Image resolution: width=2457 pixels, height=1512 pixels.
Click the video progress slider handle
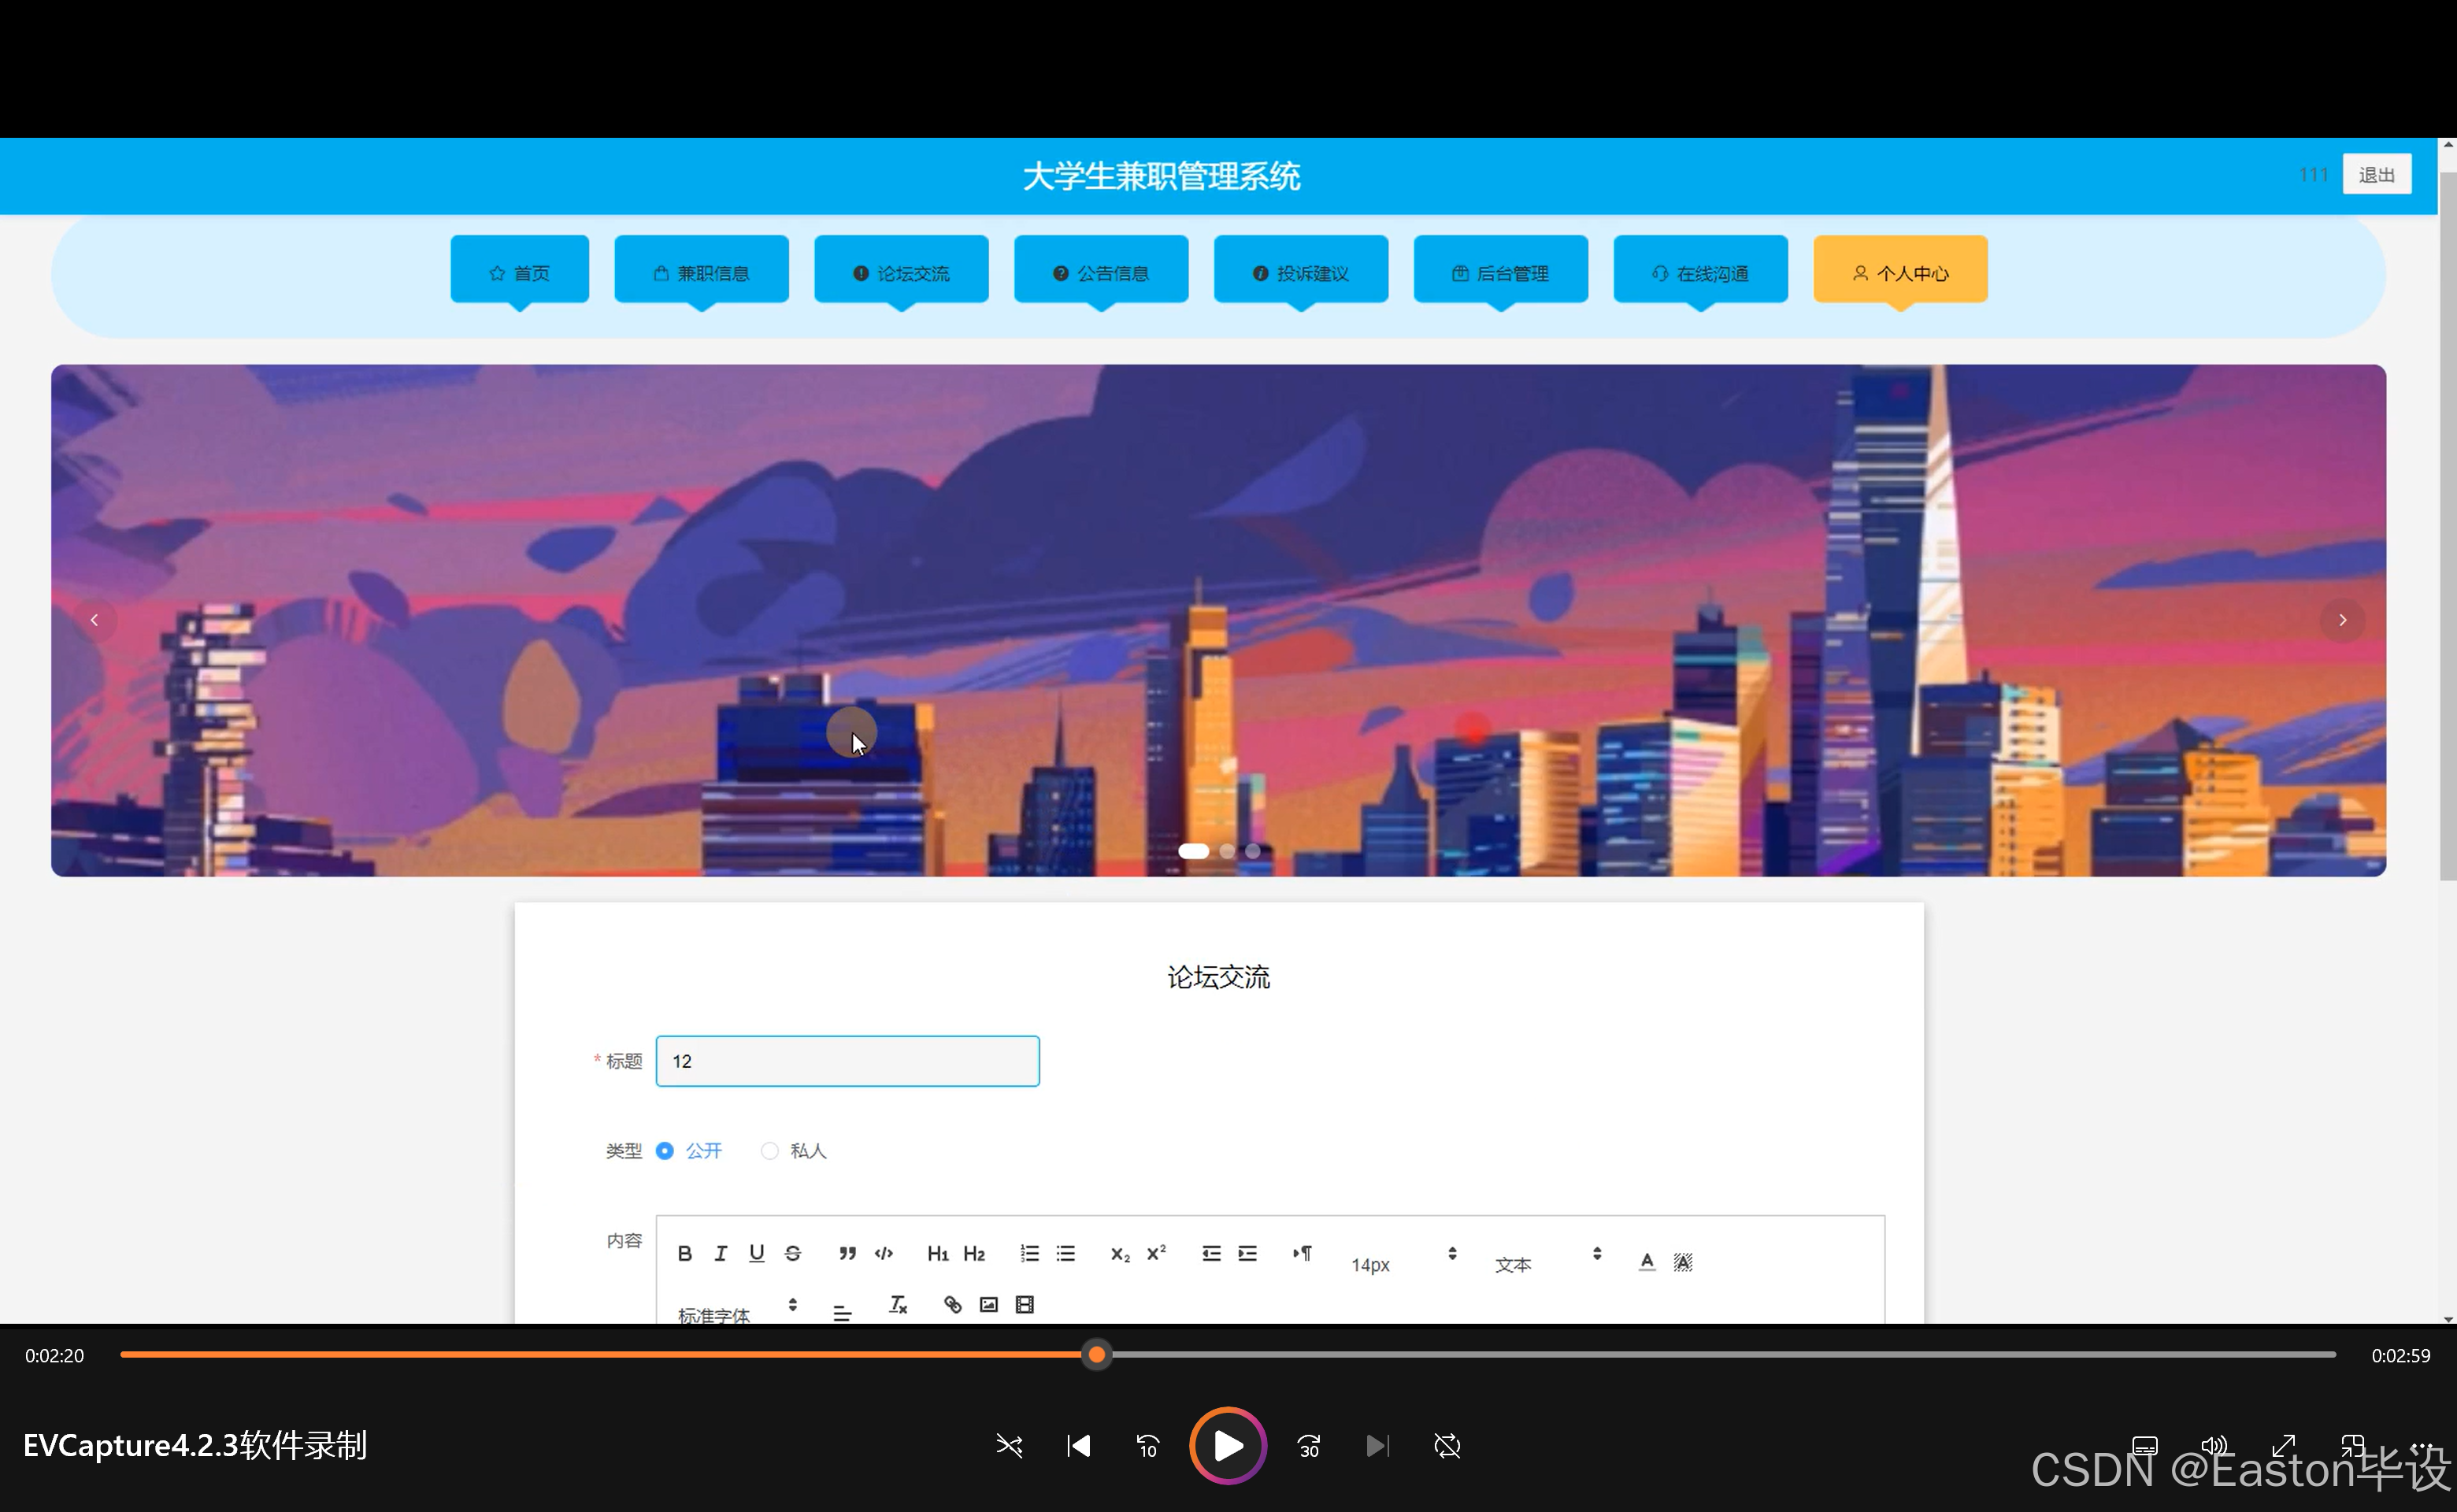point(1097,1354)
